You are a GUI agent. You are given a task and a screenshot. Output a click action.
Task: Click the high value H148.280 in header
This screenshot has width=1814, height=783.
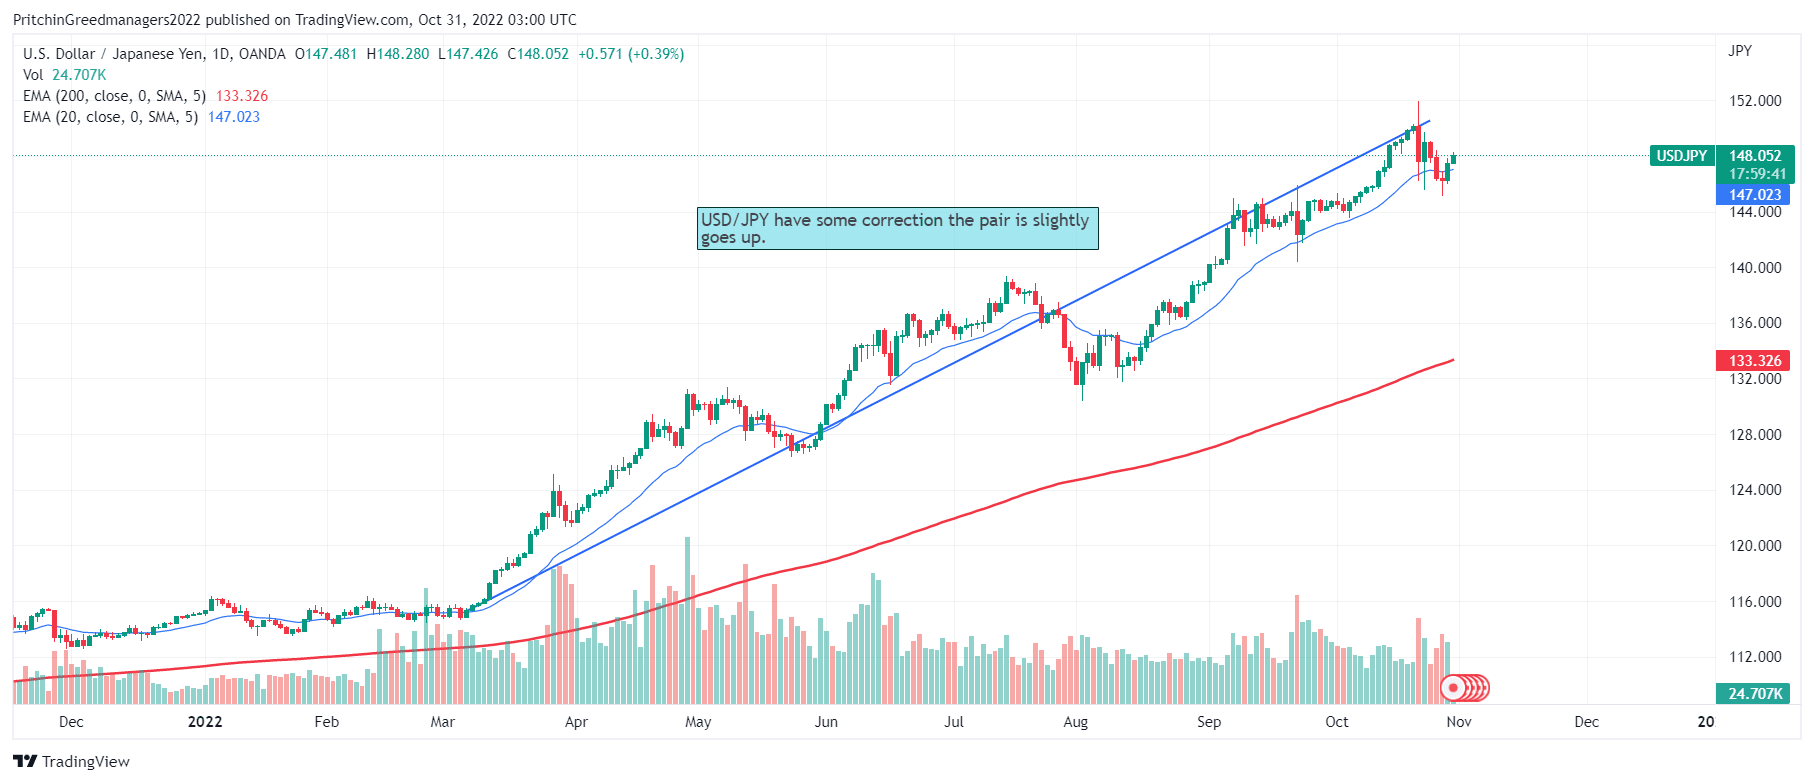398,54
